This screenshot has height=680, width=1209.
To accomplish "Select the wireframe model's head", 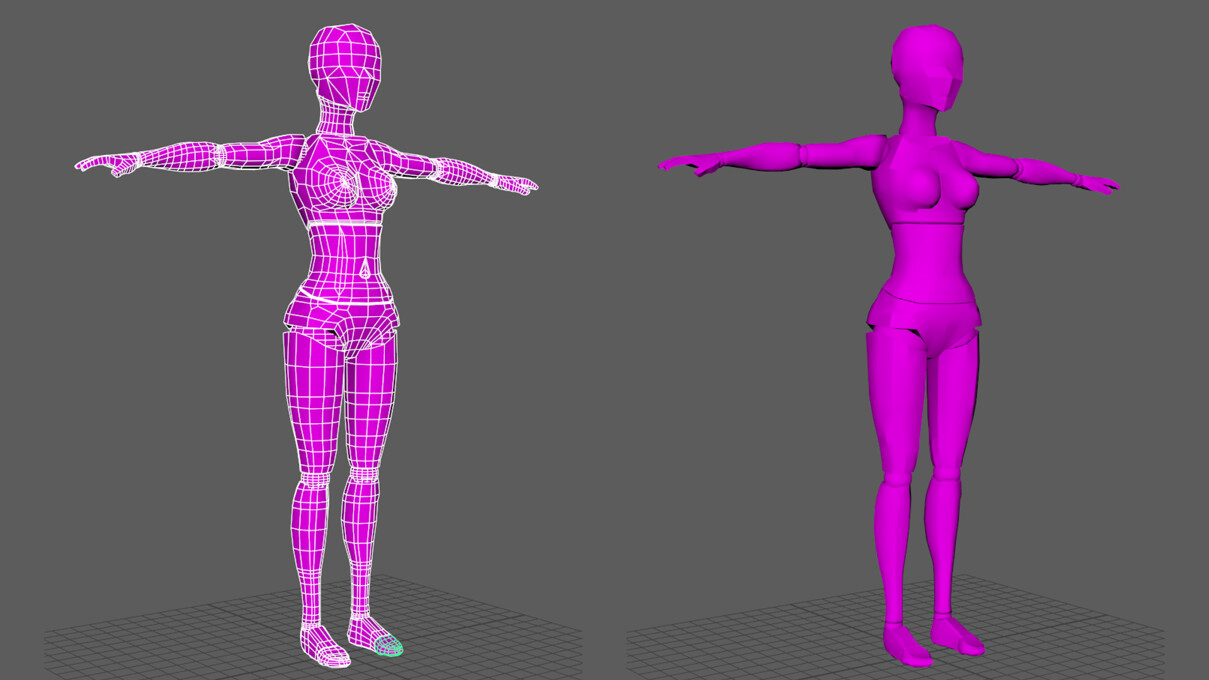I will coord(345,60).
